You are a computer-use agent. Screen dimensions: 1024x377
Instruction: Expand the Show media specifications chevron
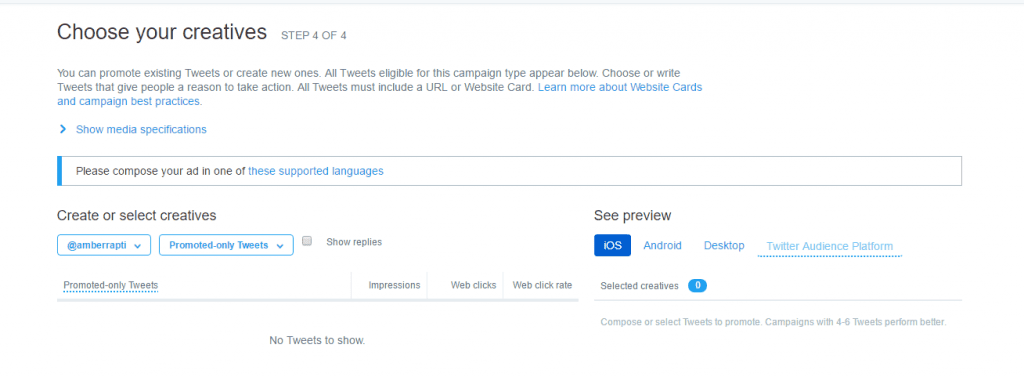[x=63, y=129]
